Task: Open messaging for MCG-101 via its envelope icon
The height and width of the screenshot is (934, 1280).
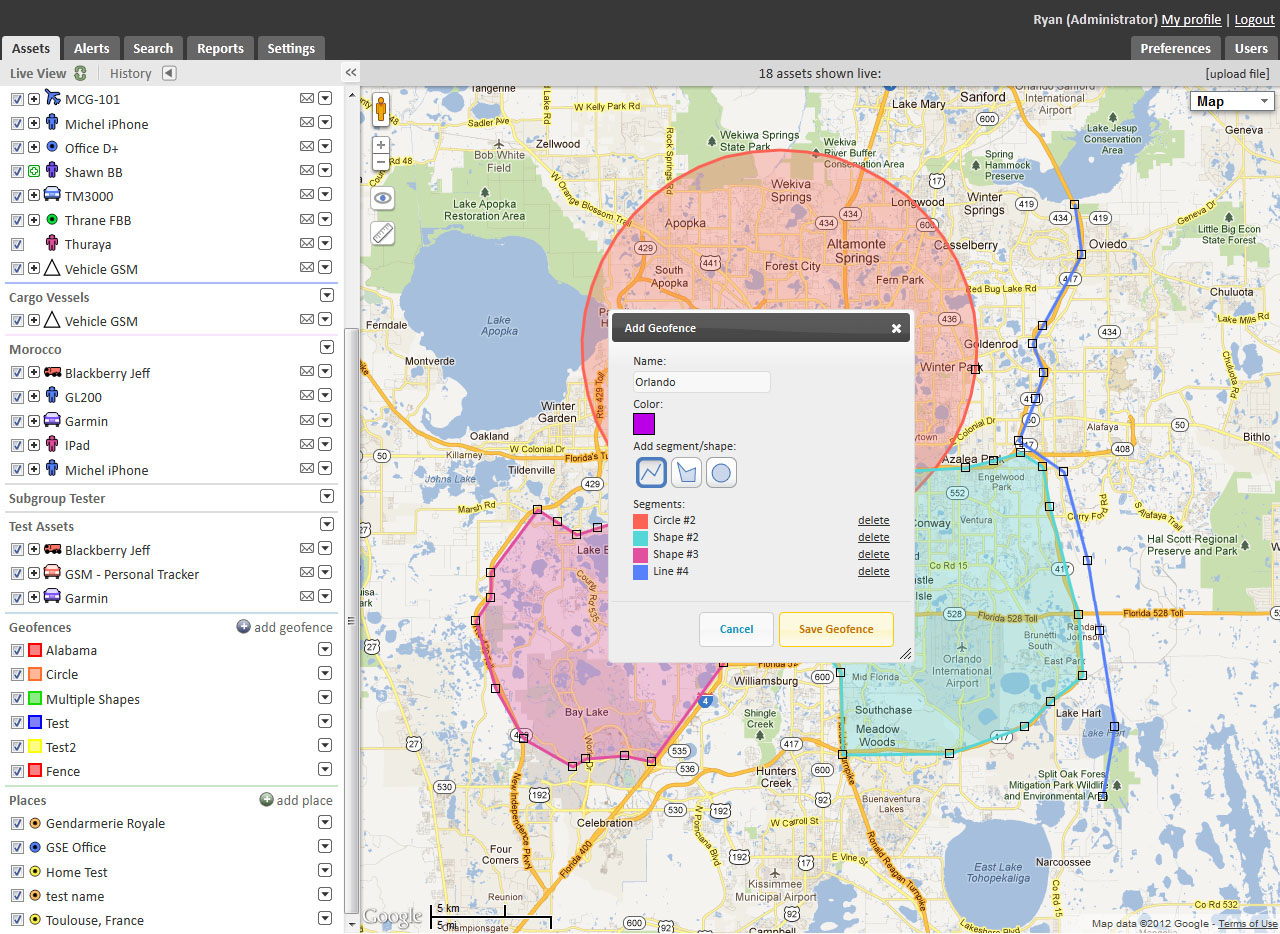Action: coord(306,98)
